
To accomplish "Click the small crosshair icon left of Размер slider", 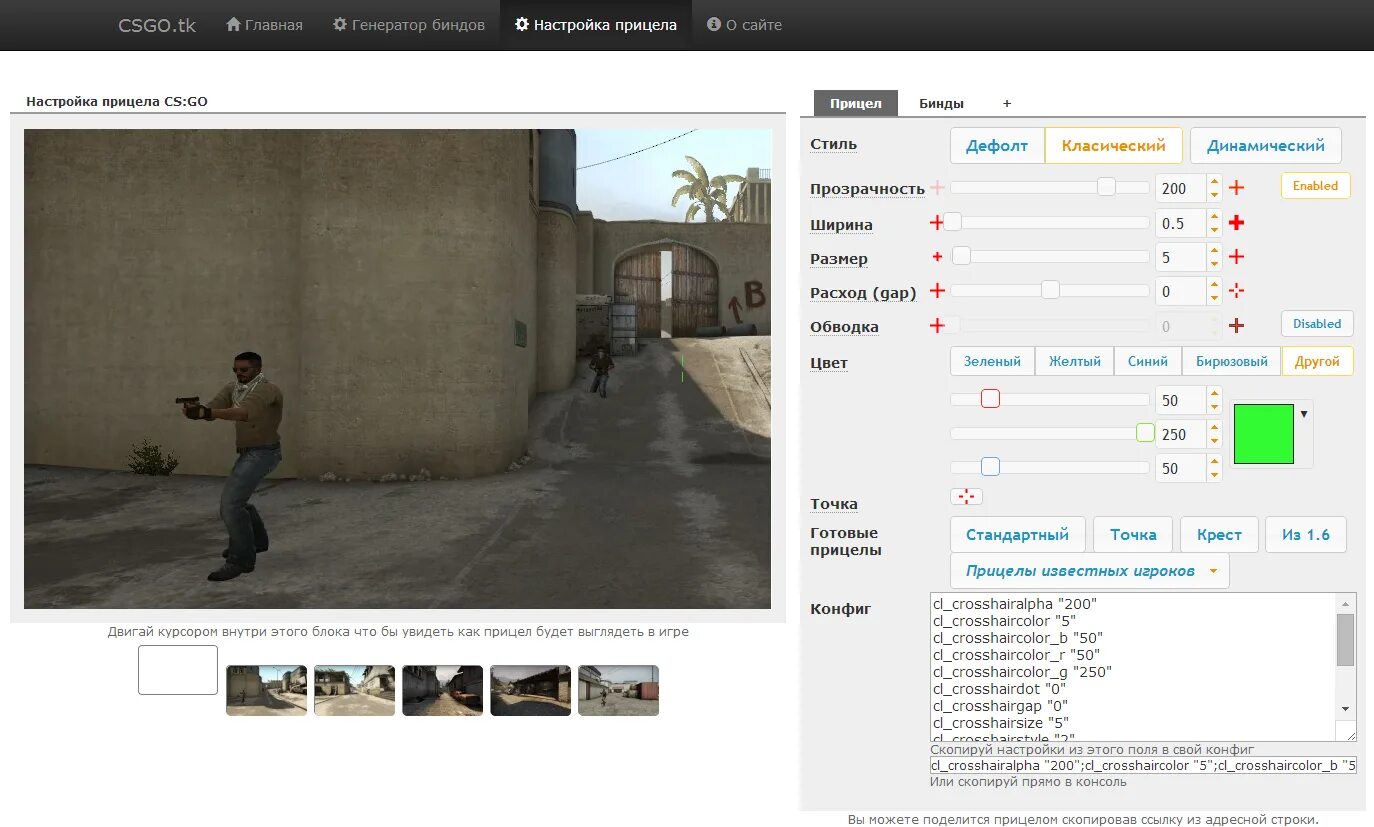I will coord(937,257).
